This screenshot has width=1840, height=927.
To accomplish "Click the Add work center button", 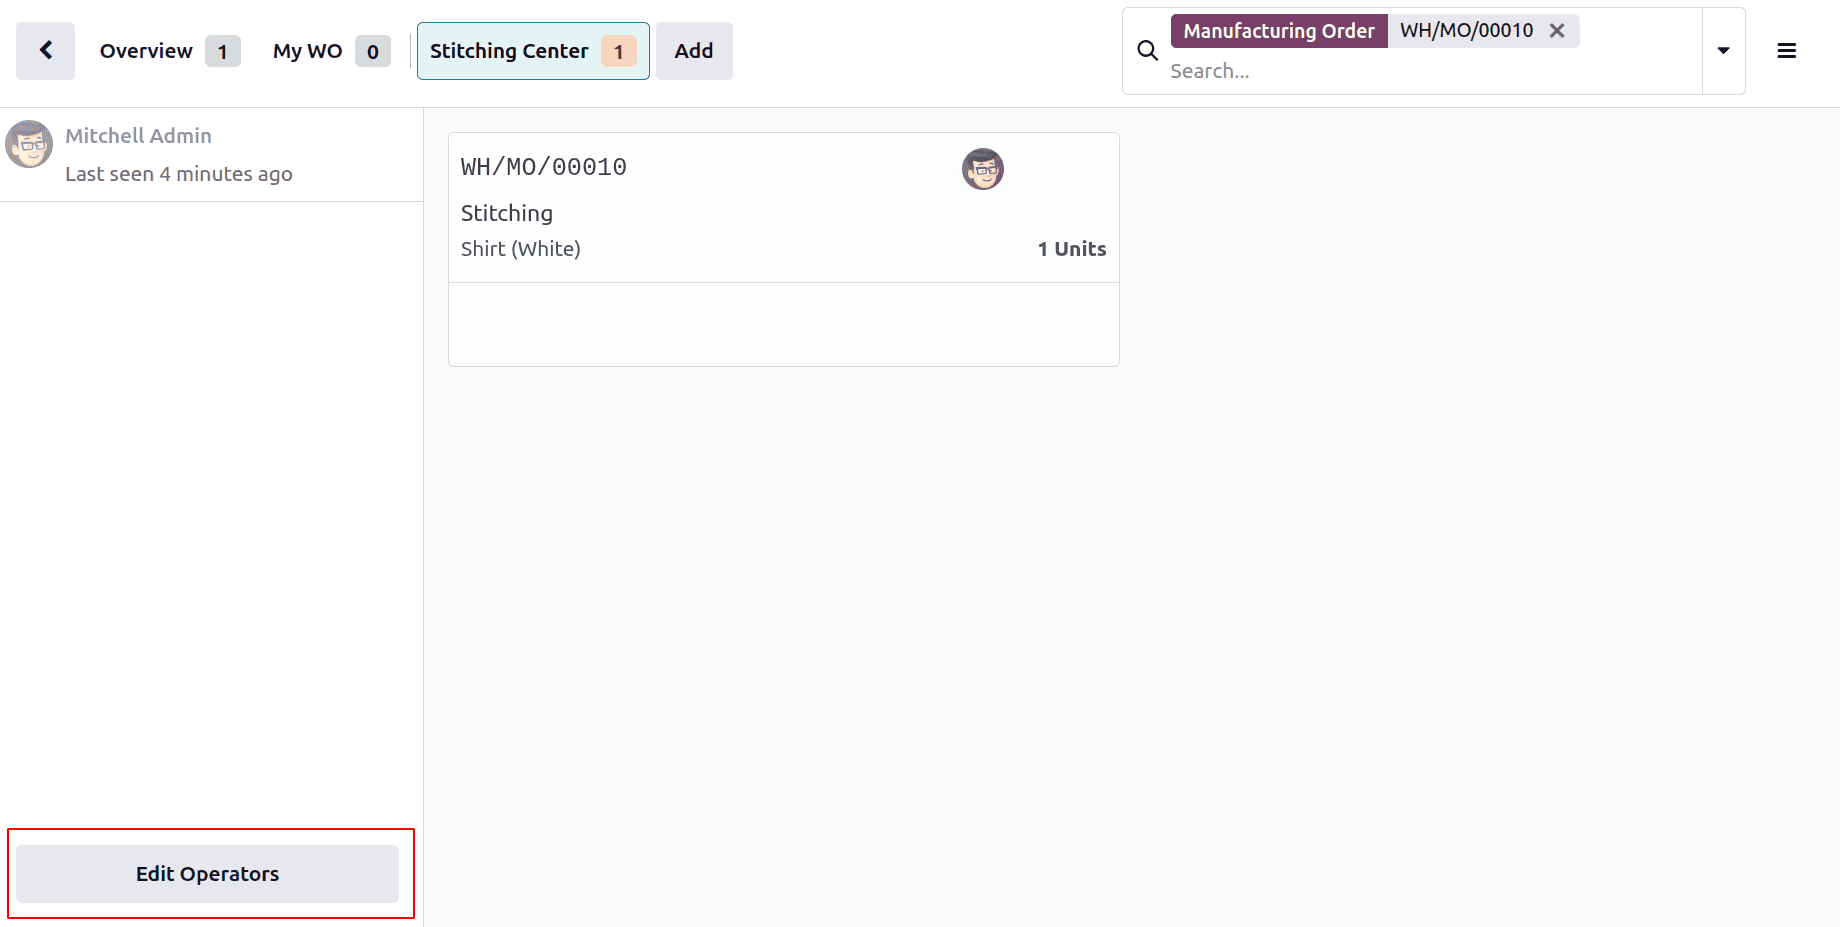I will pyautogui.click(x=694, y=51).
